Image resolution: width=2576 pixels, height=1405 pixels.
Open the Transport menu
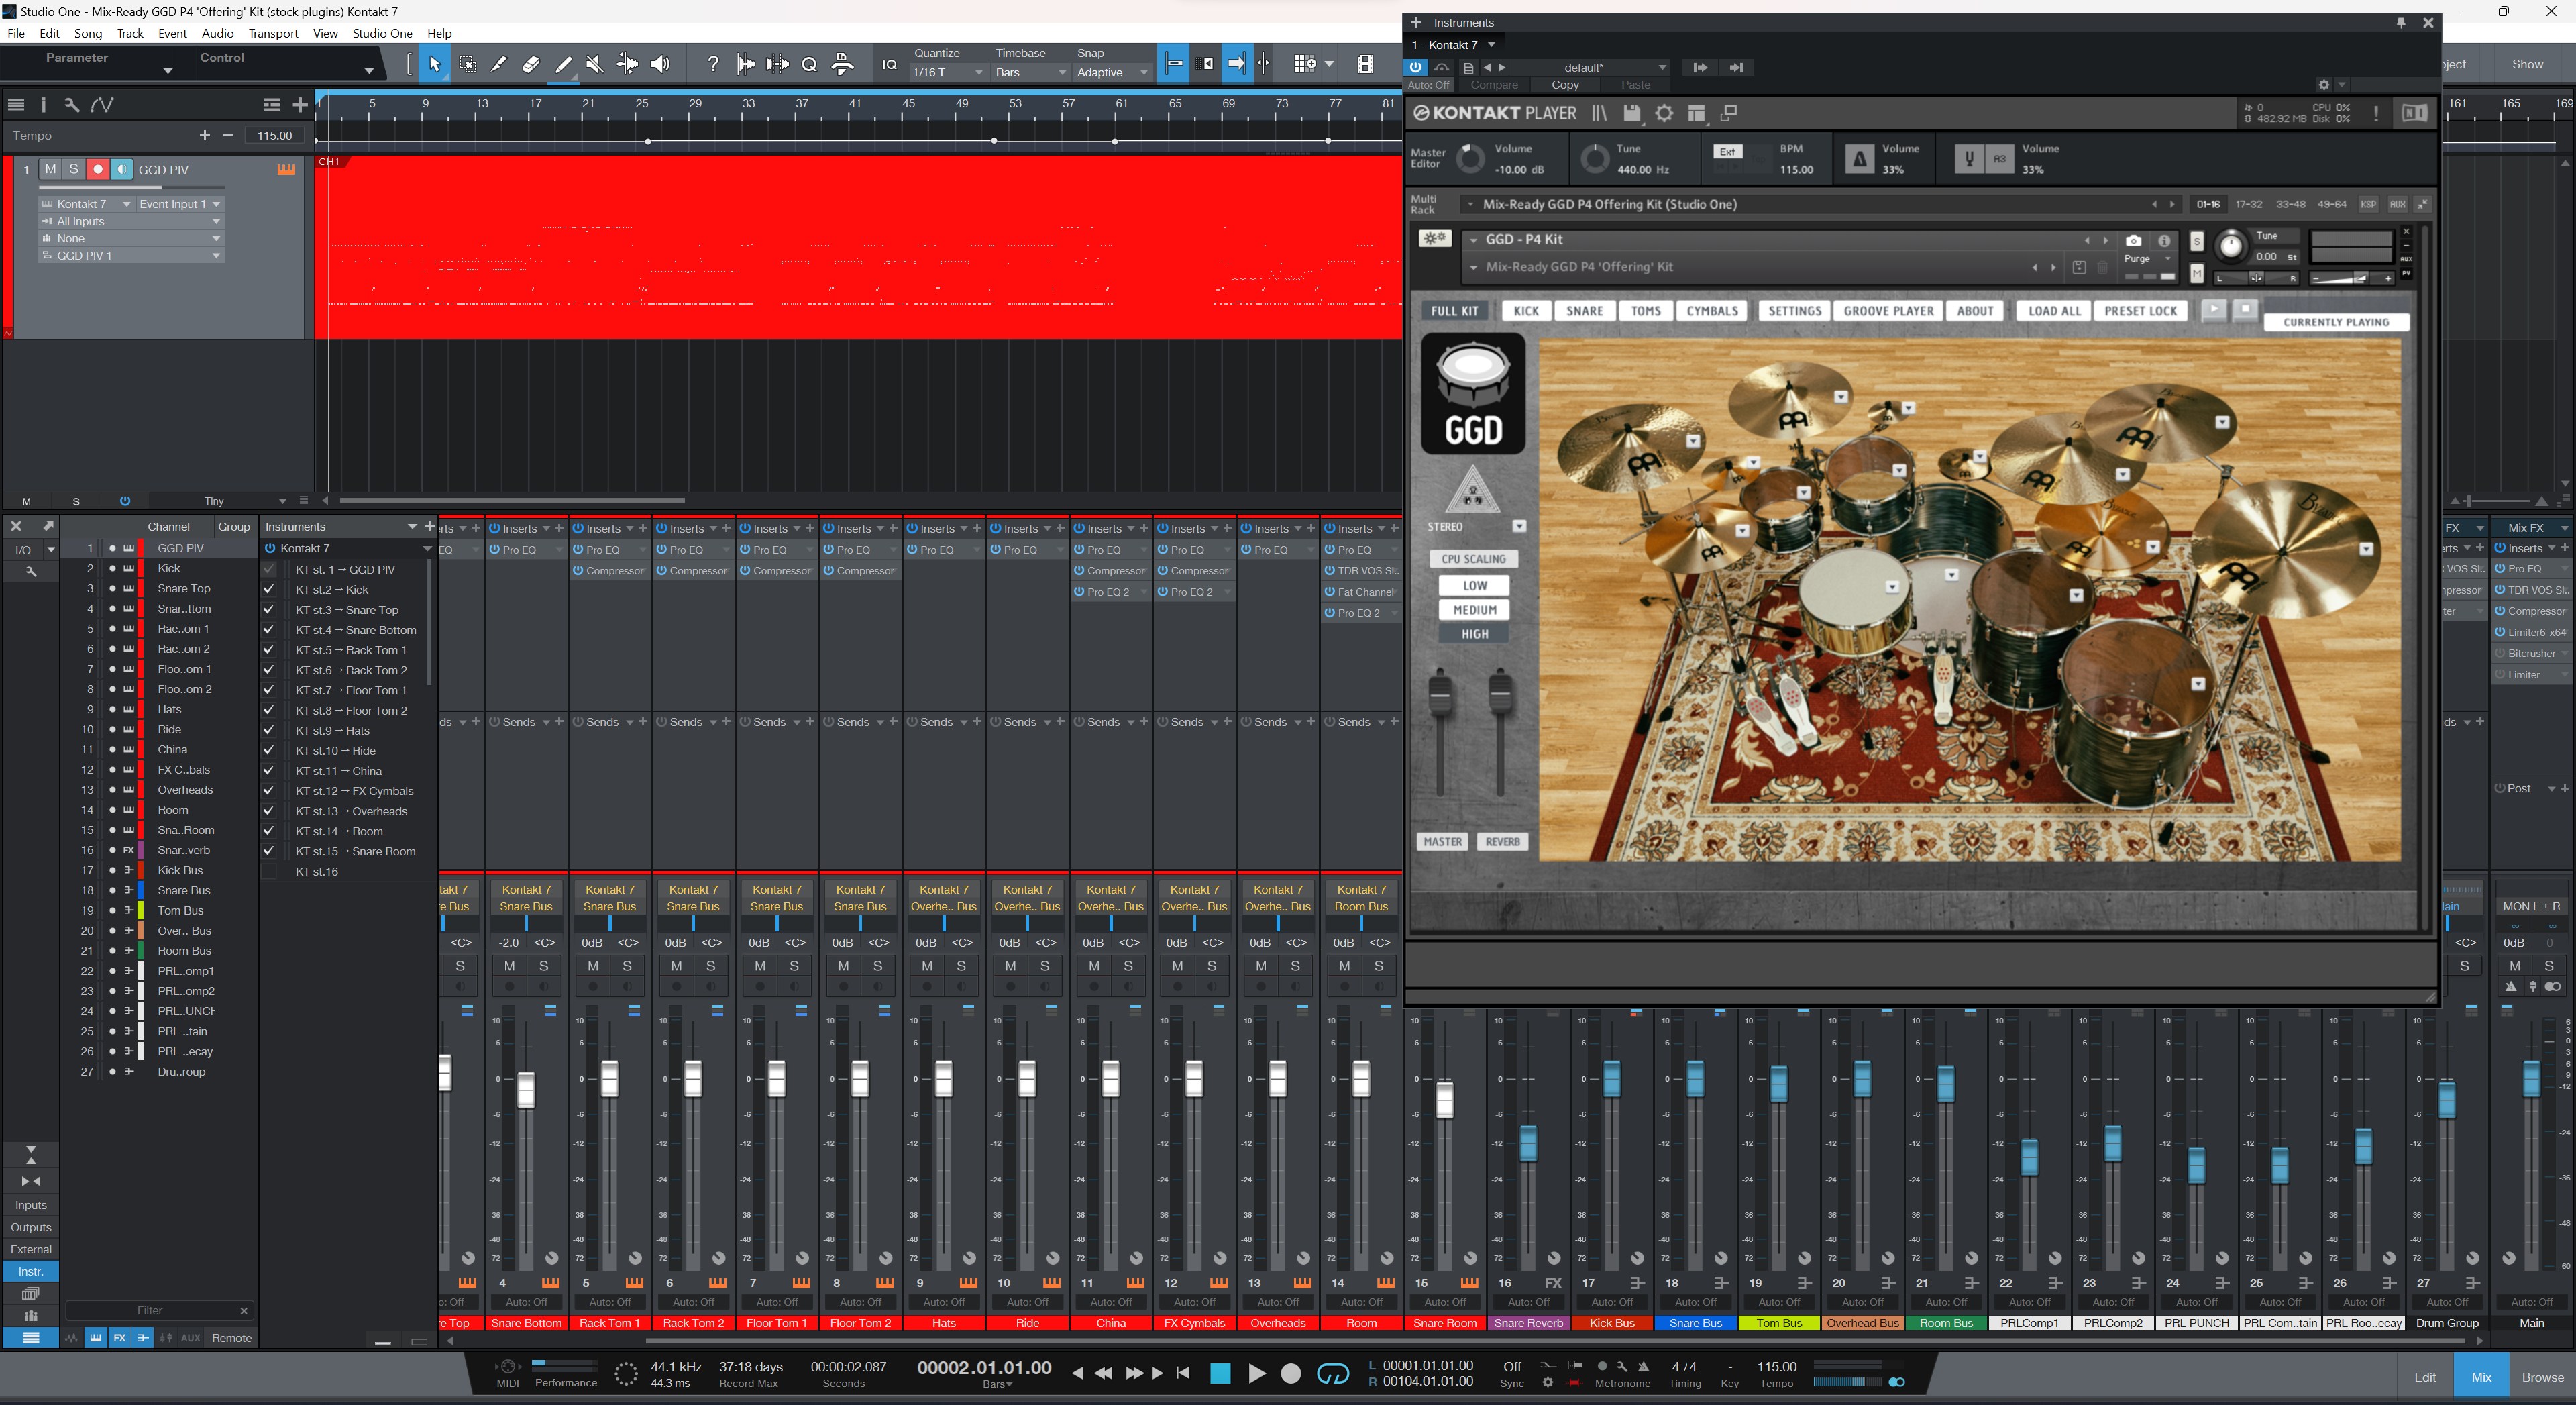273,33
